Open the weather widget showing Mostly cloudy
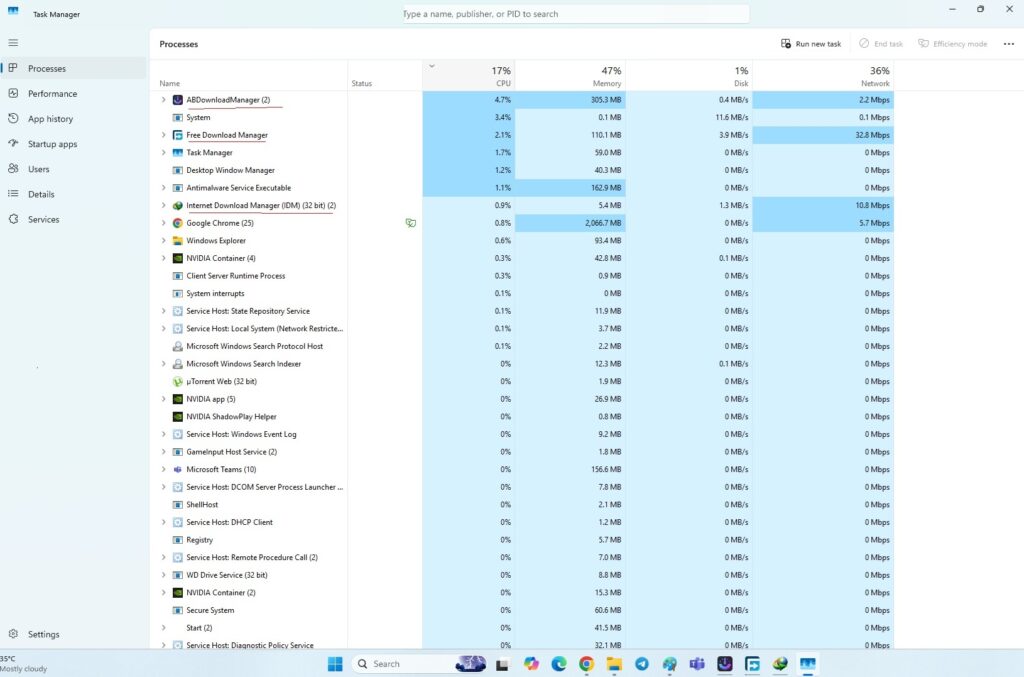Screen dimensions: 1024x677 [x=25, y=664]
